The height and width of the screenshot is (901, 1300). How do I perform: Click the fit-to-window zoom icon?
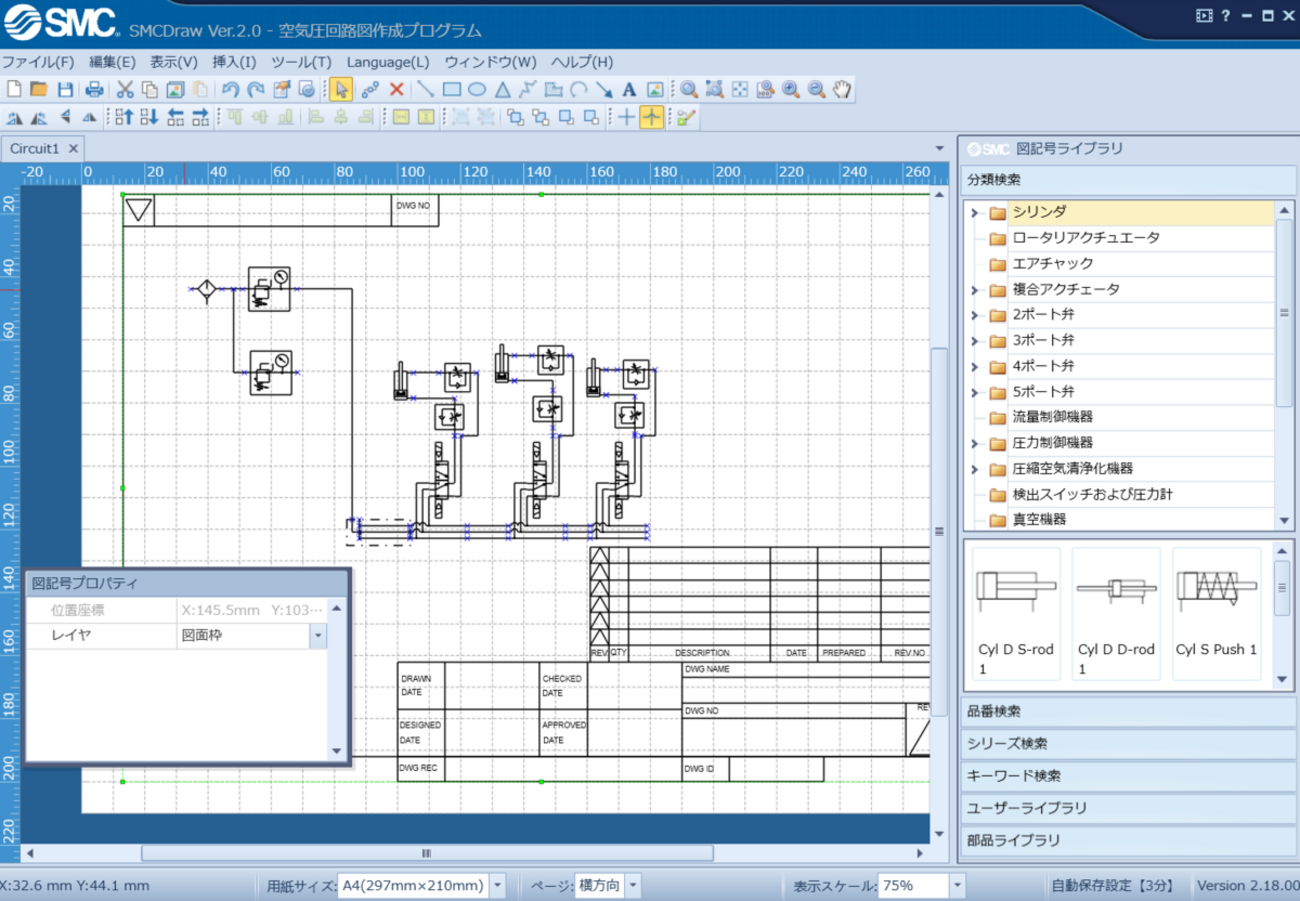pyautogui.click(x=740, y=90)
